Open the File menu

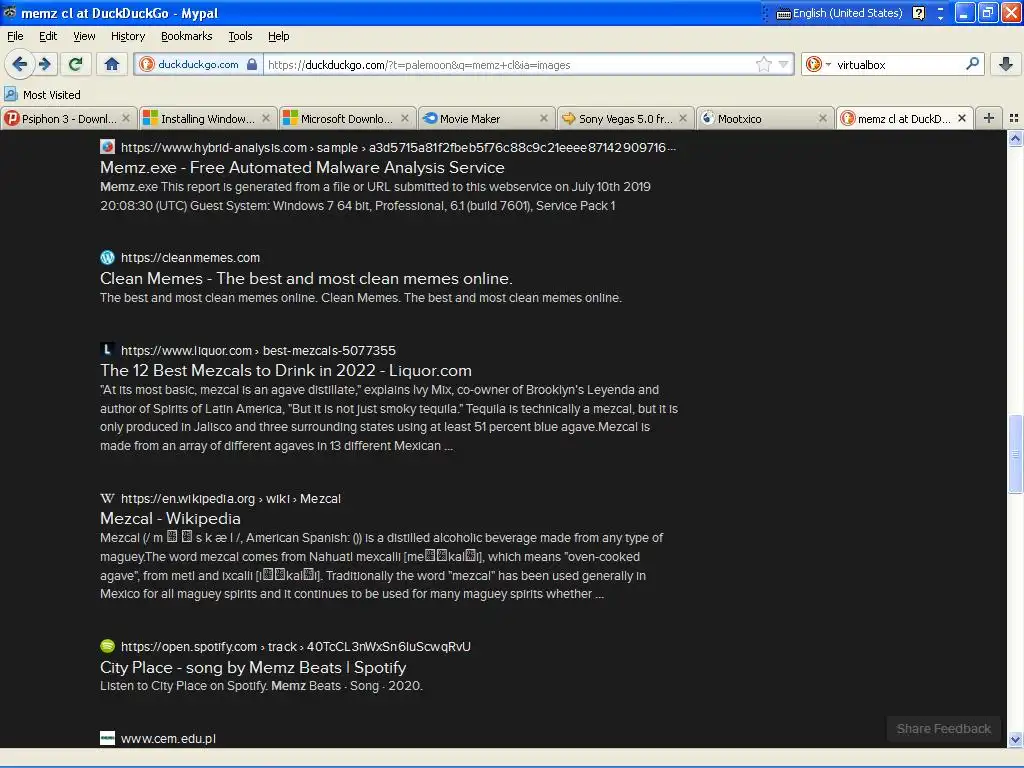click(15, 37)
